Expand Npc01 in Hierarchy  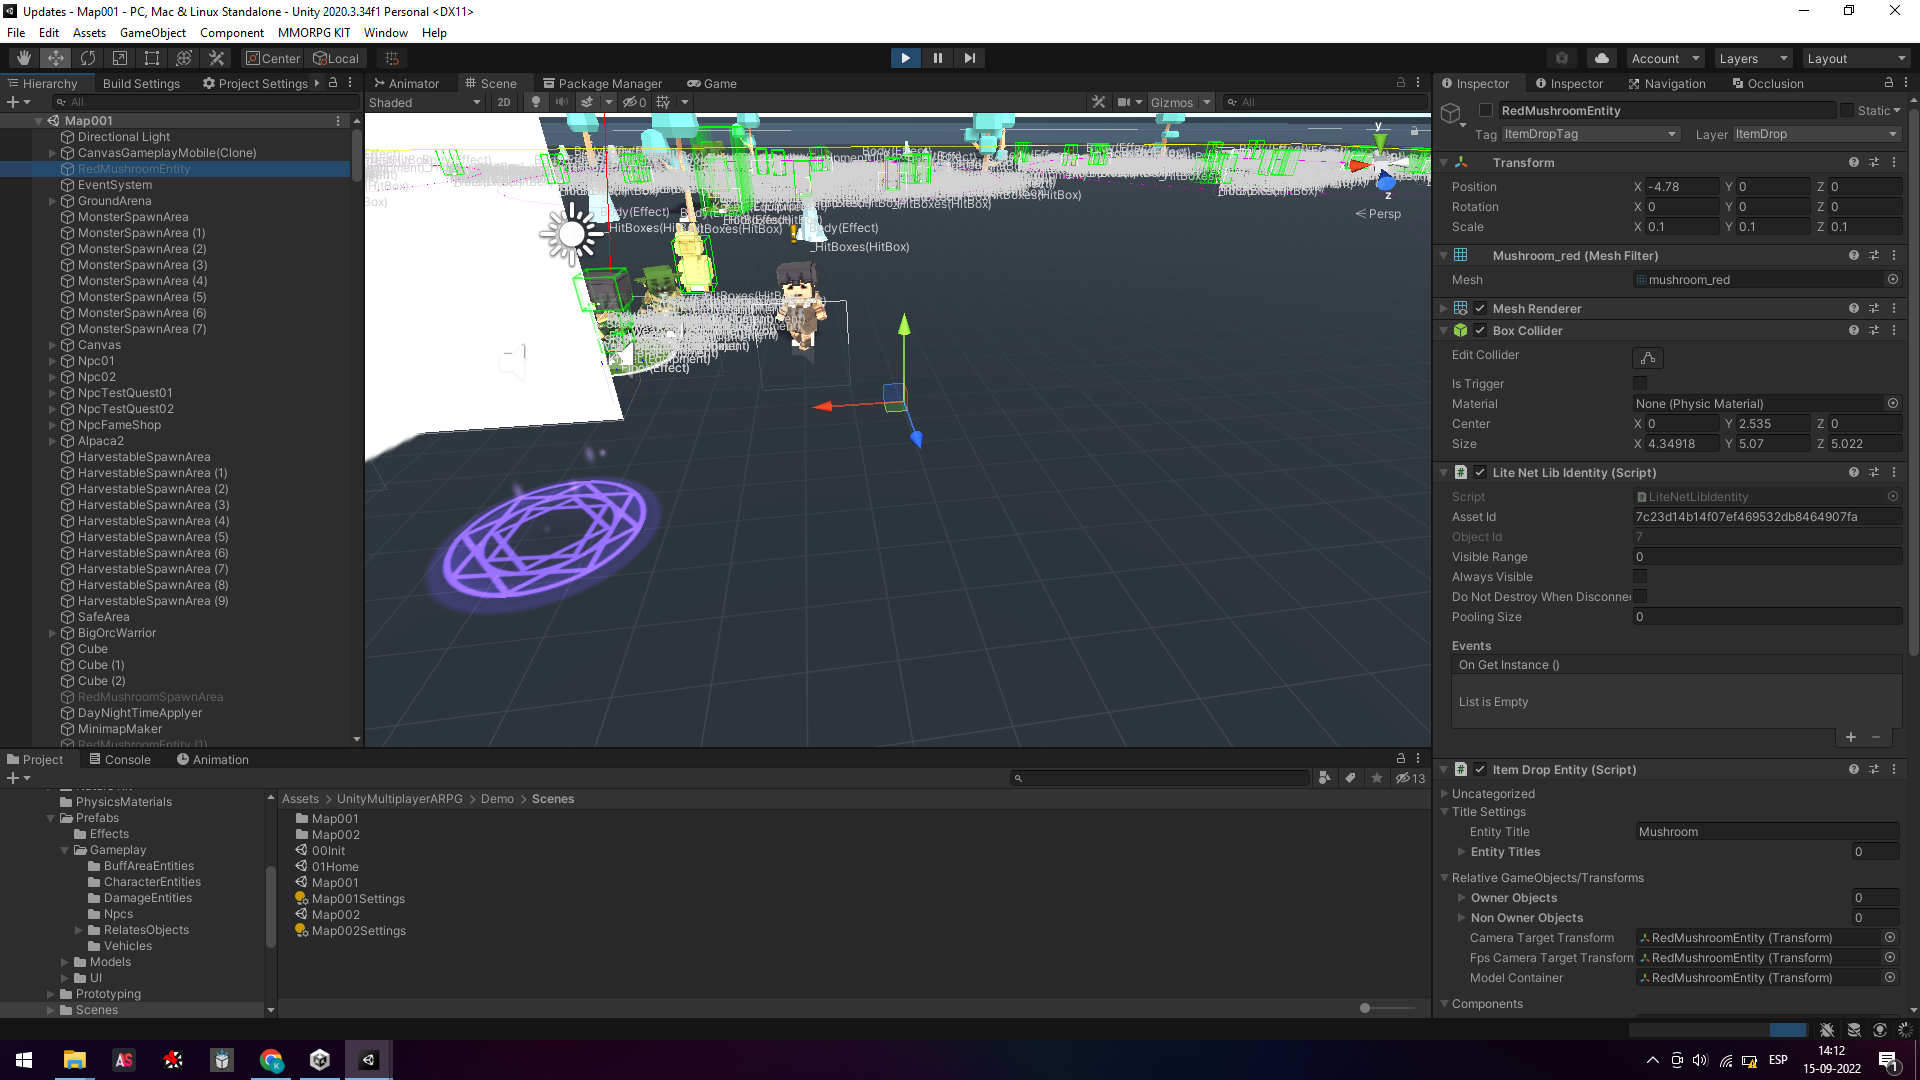click(53, 361)
